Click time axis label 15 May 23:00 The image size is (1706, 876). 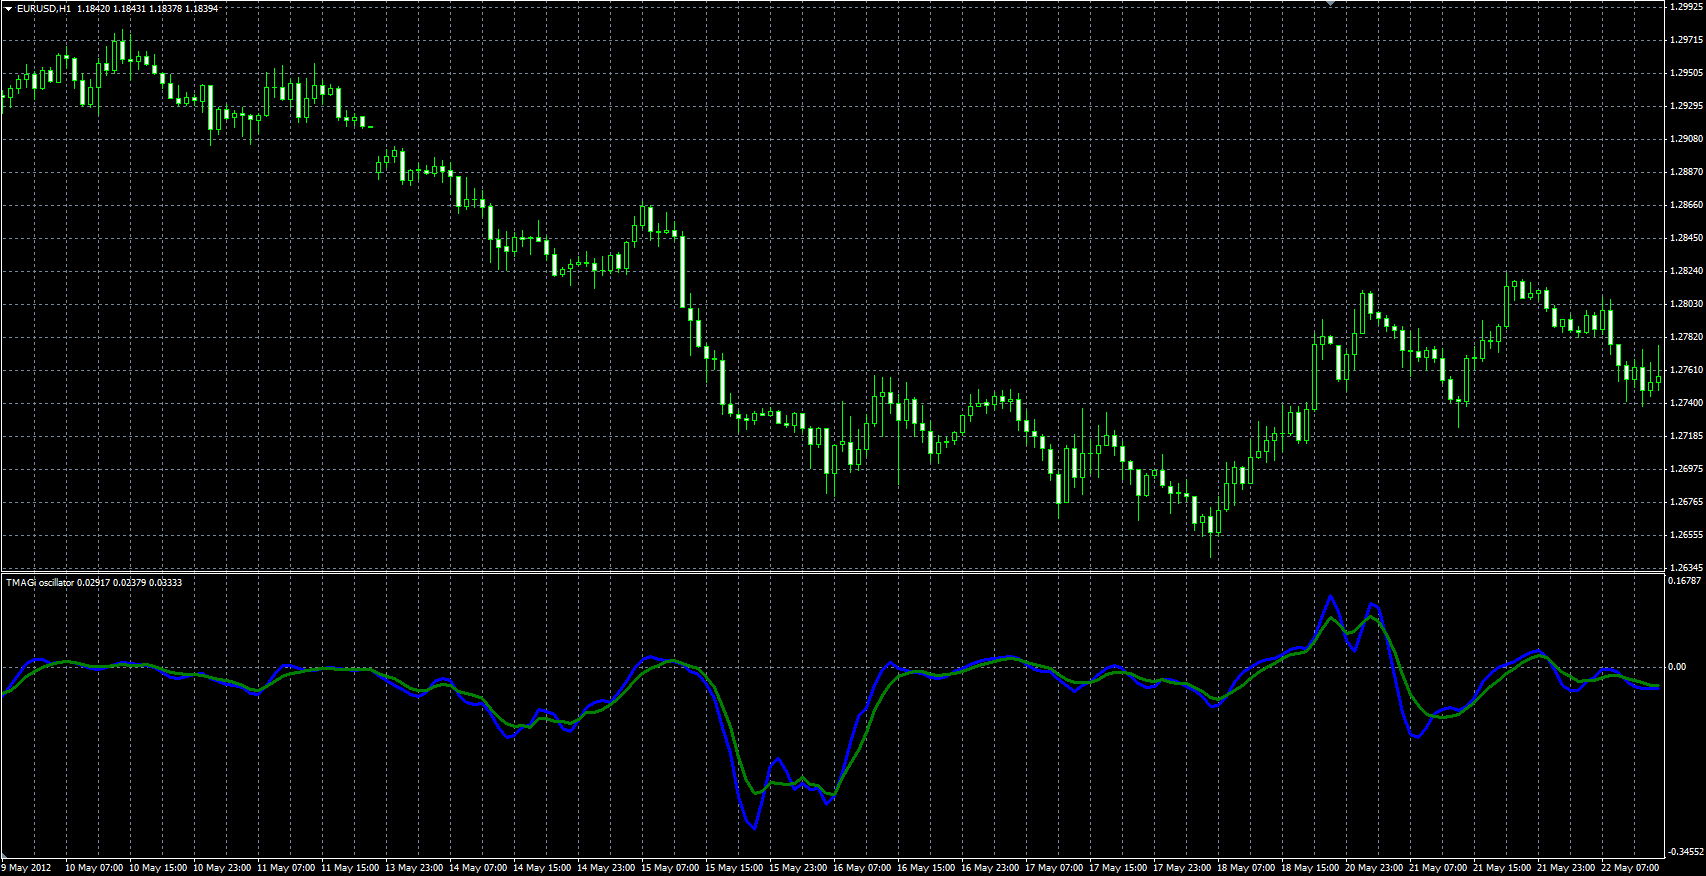click(798, 868)
